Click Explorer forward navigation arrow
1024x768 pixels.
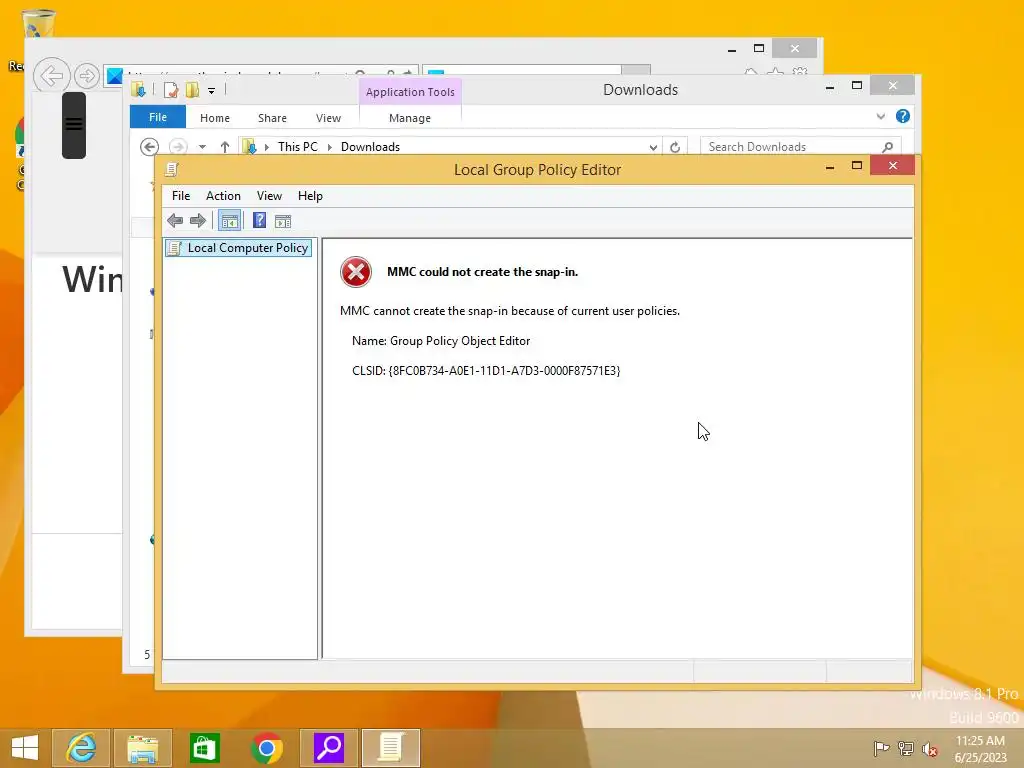coord(178,147)
